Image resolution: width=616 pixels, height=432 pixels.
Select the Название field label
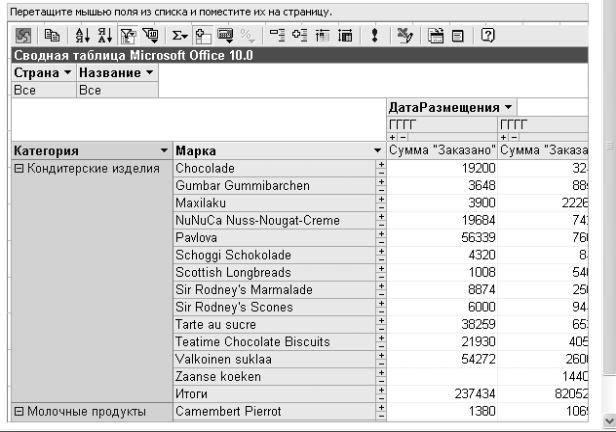[110, 73]
